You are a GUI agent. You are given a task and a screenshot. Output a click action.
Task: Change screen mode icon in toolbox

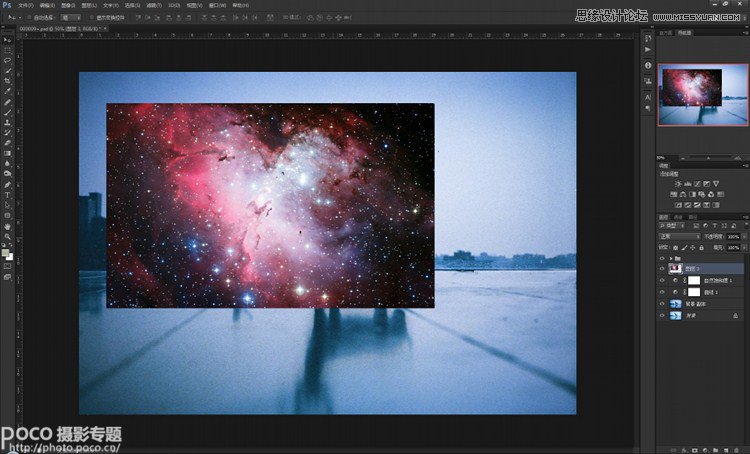[x=7, y=277]
